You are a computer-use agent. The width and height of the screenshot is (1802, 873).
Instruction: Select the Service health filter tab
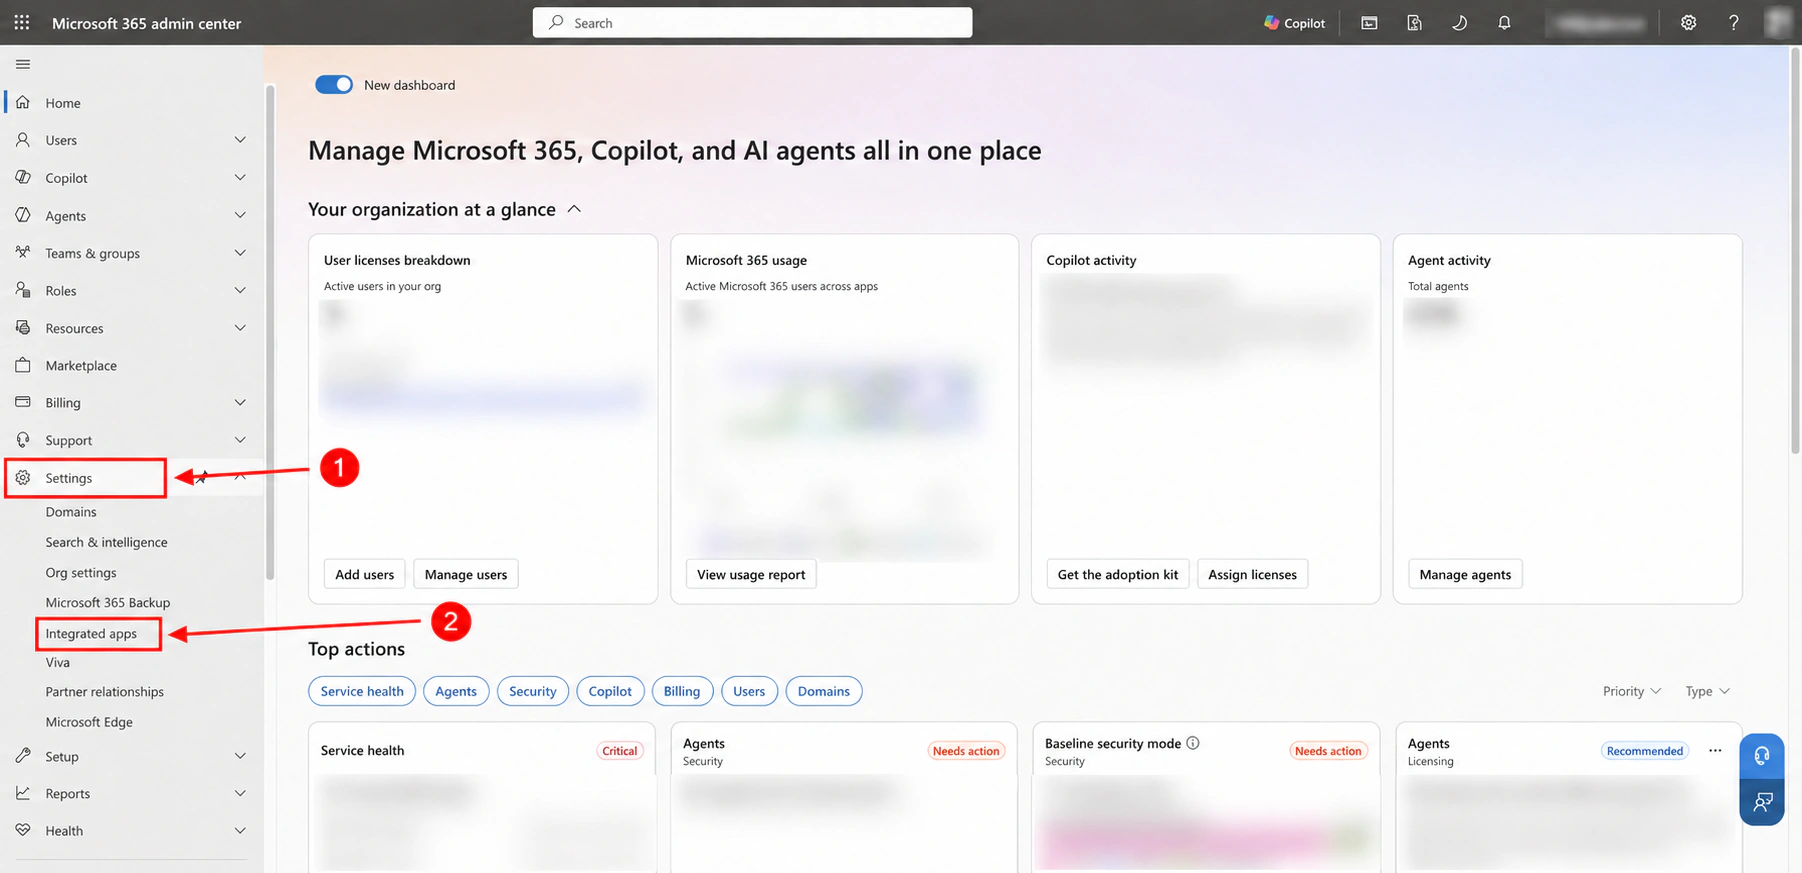click(362, 691)
